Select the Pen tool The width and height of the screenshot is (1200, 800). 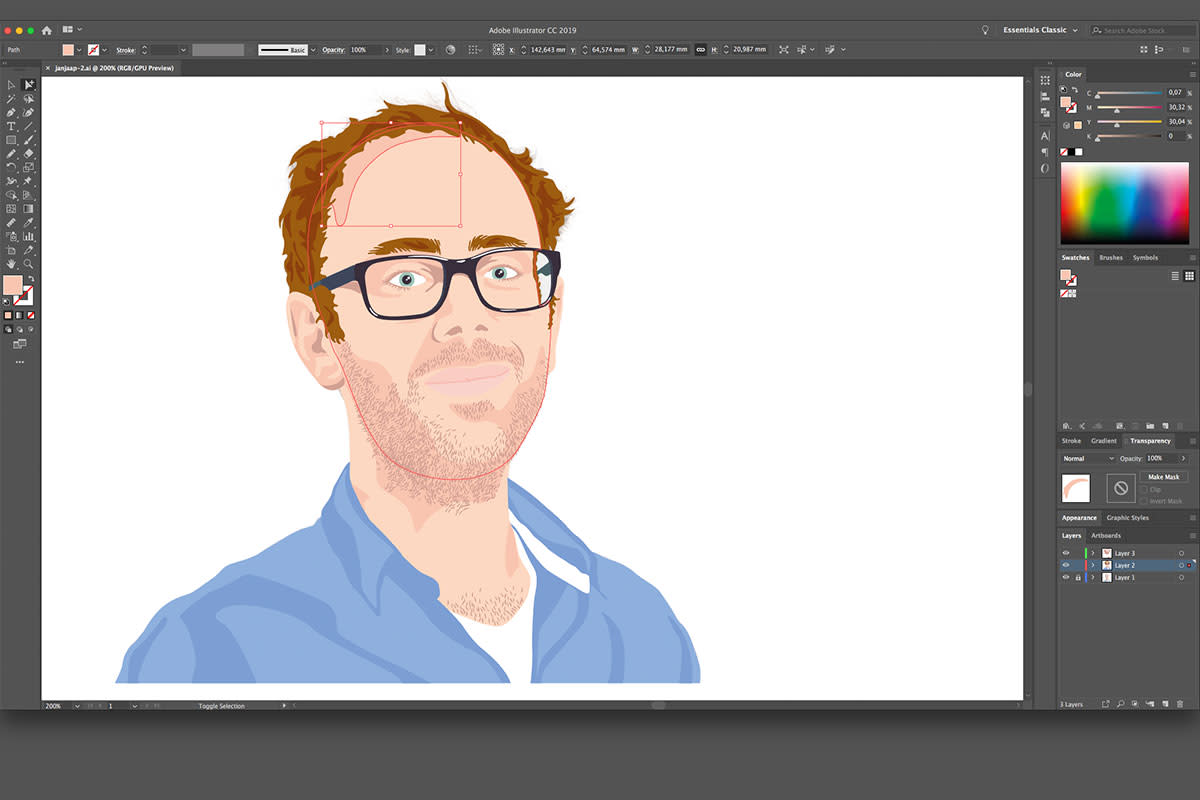[x=11, y=113]
